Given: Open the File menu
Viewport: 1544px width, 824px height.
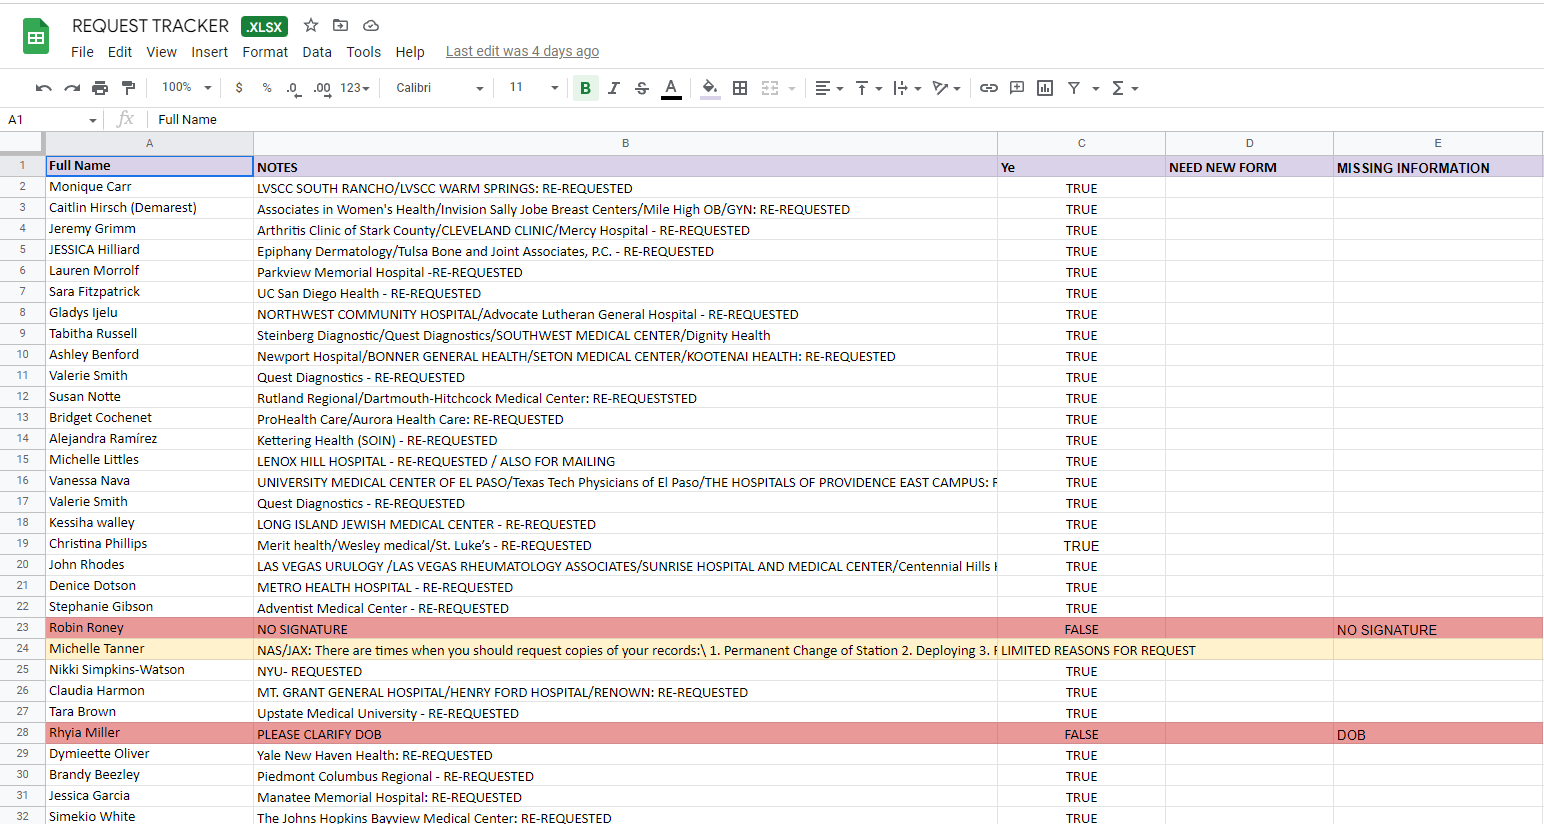Looking at the screenshot, I should pyautogui.click(x=82, y=52).
